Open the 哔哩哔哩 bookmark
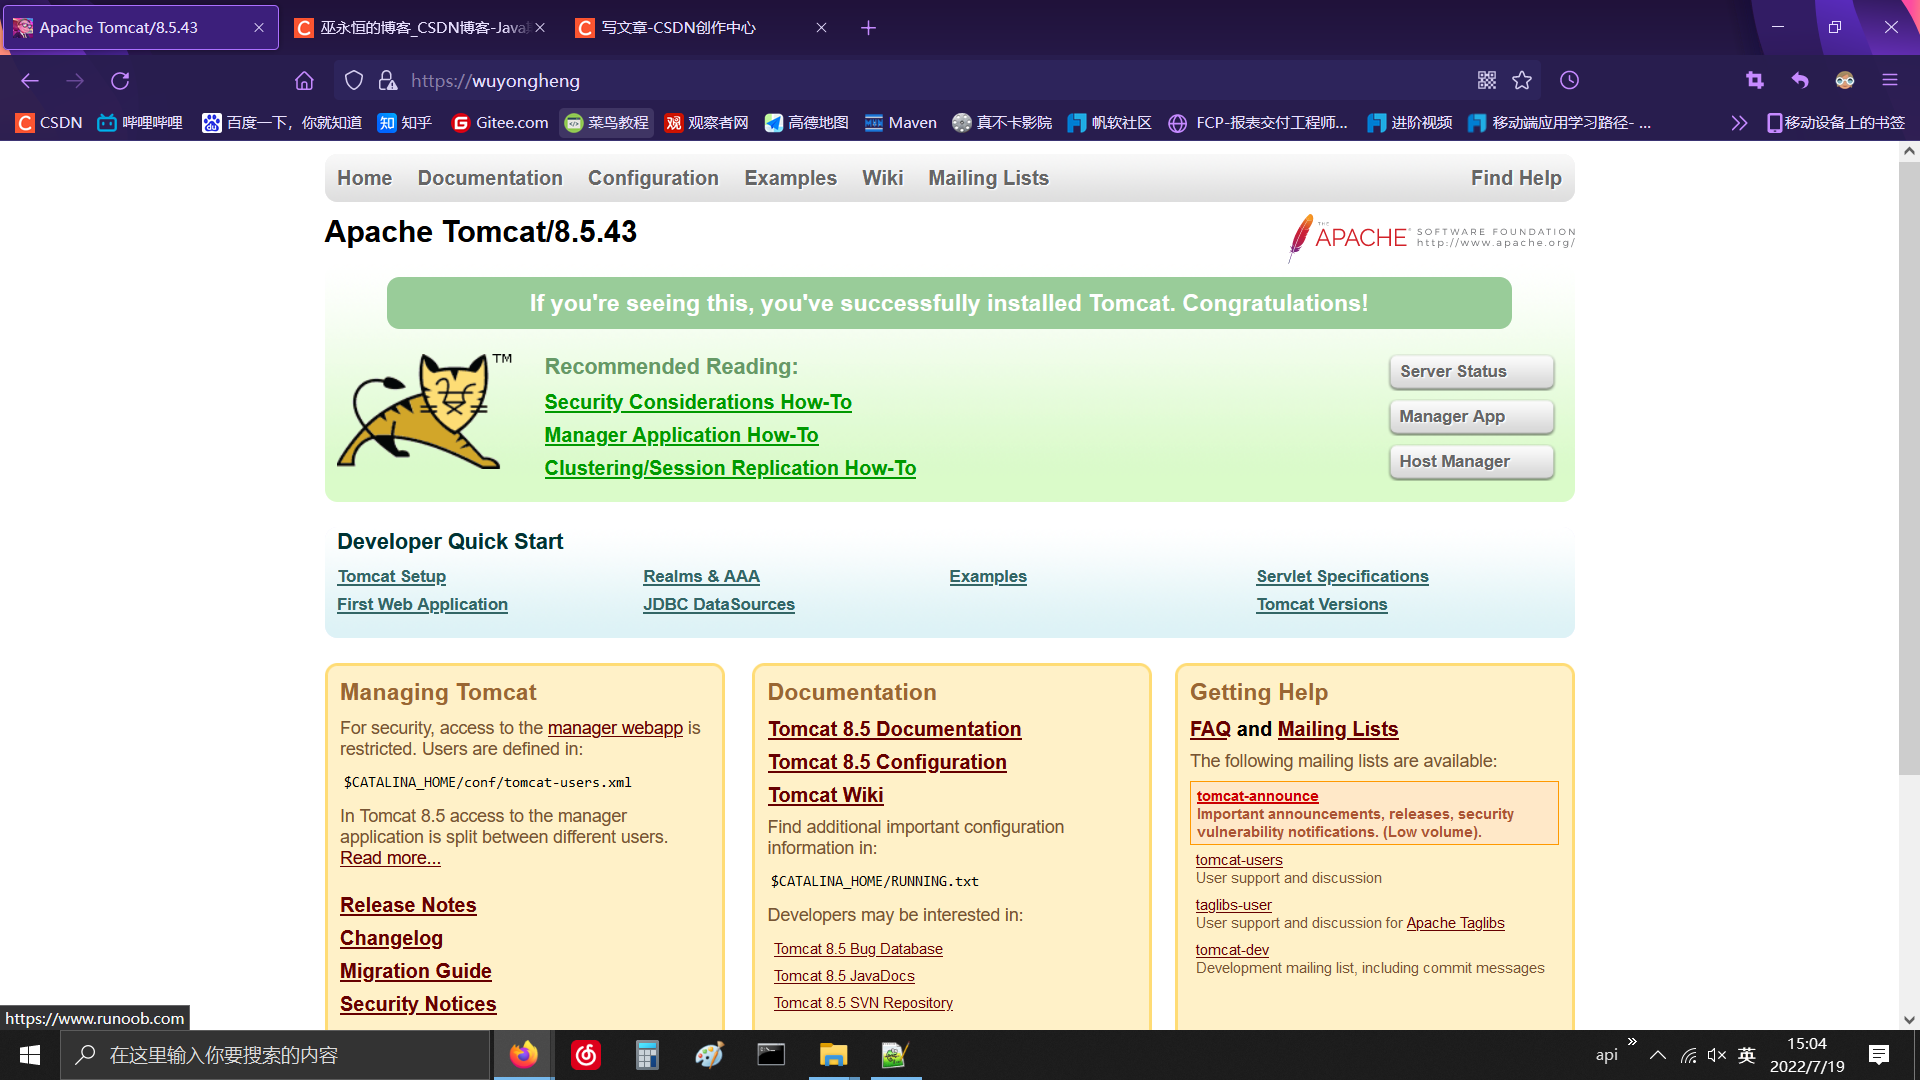 tap(140, 123)
